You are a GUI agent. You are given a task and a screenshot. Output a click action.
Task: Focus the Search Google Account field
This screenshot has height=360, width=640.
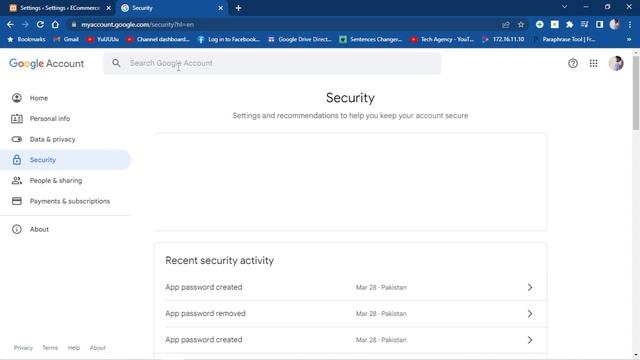click(x=272, y=63)
